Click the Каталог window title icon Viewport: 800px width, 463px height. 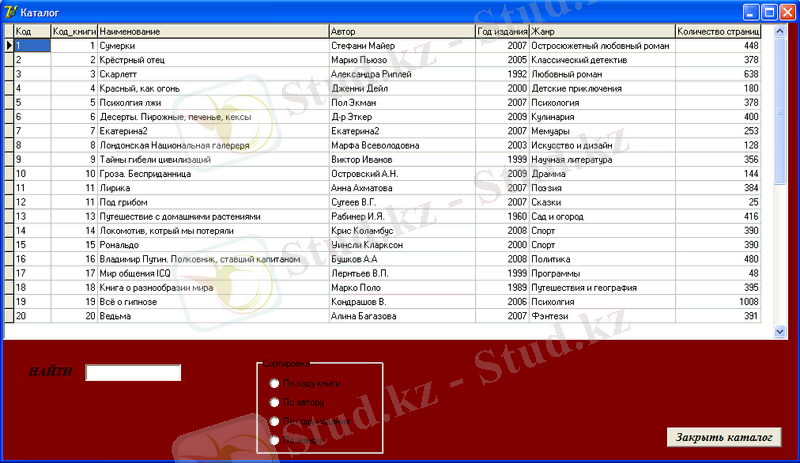[x=11, y=12]
